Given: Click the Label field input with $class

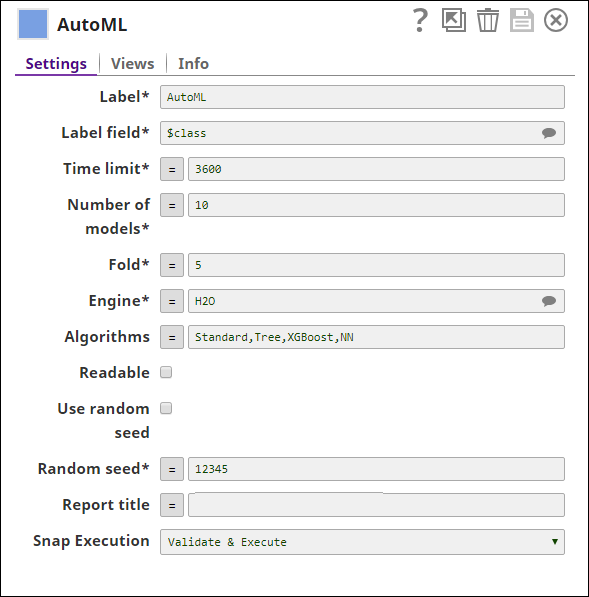Looking at the screenshot, I should 362,133.
